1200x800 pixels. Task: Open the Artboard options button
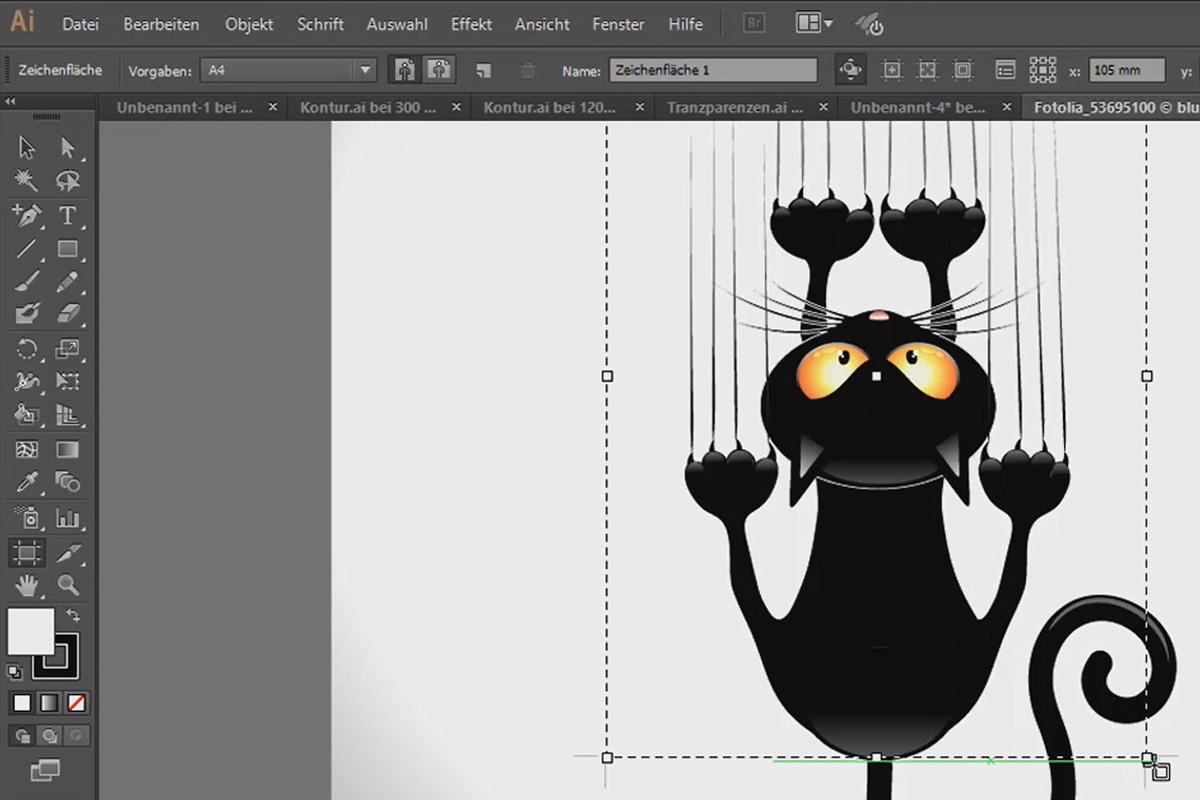1005,70
